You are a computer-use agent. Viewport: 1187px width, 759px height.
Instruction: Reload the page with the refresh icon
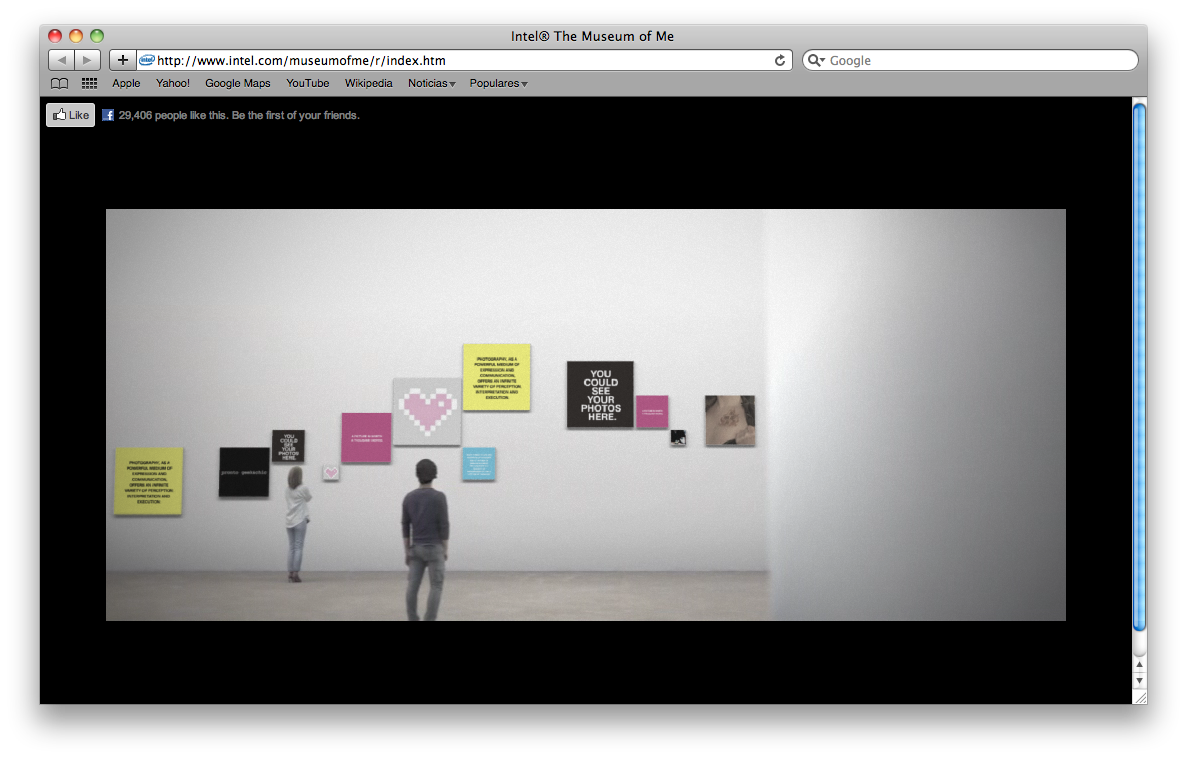click(780, 60)
